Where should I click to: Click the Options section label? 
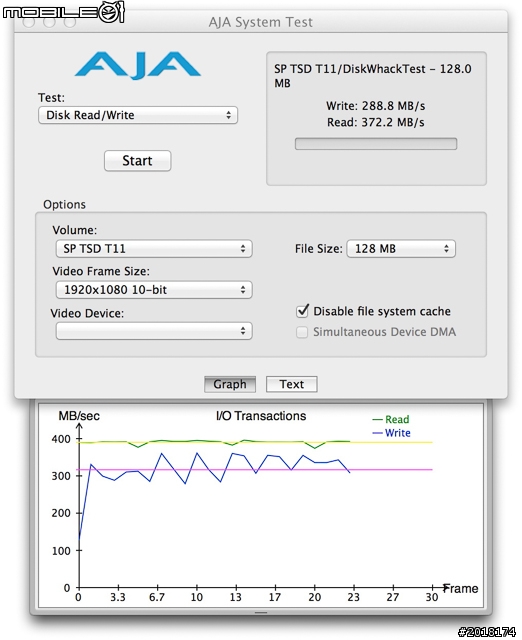click(64, 204)
